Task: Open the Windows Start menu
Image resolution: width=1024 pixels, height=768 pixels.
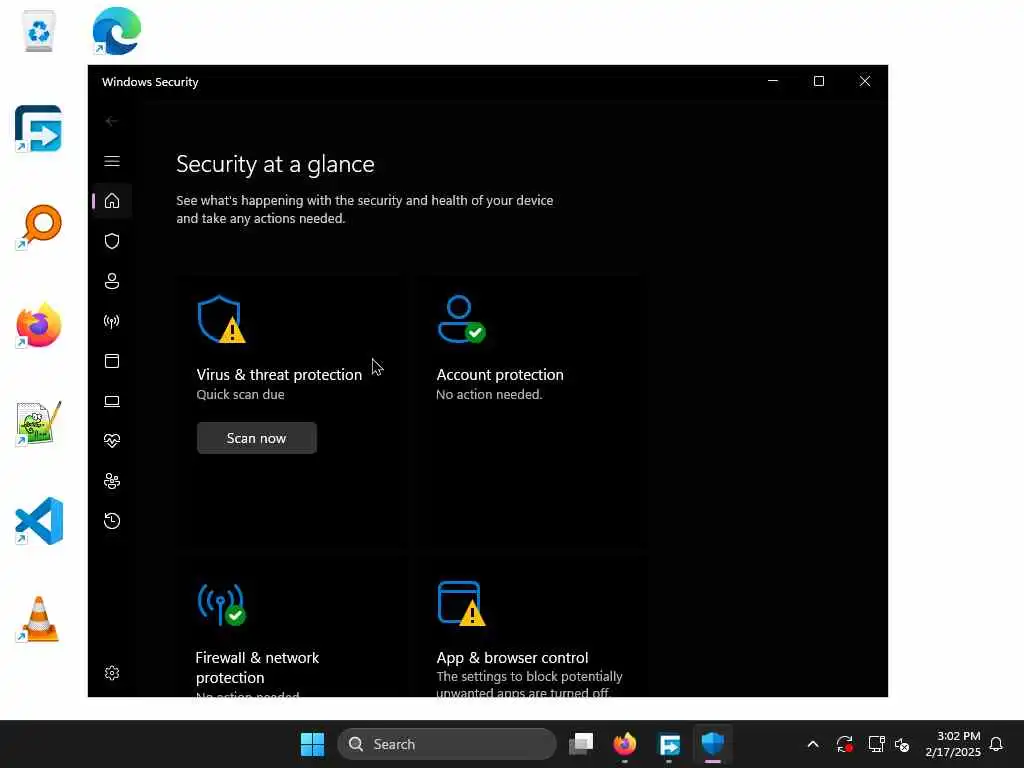Action: click(x=312, y=744)
